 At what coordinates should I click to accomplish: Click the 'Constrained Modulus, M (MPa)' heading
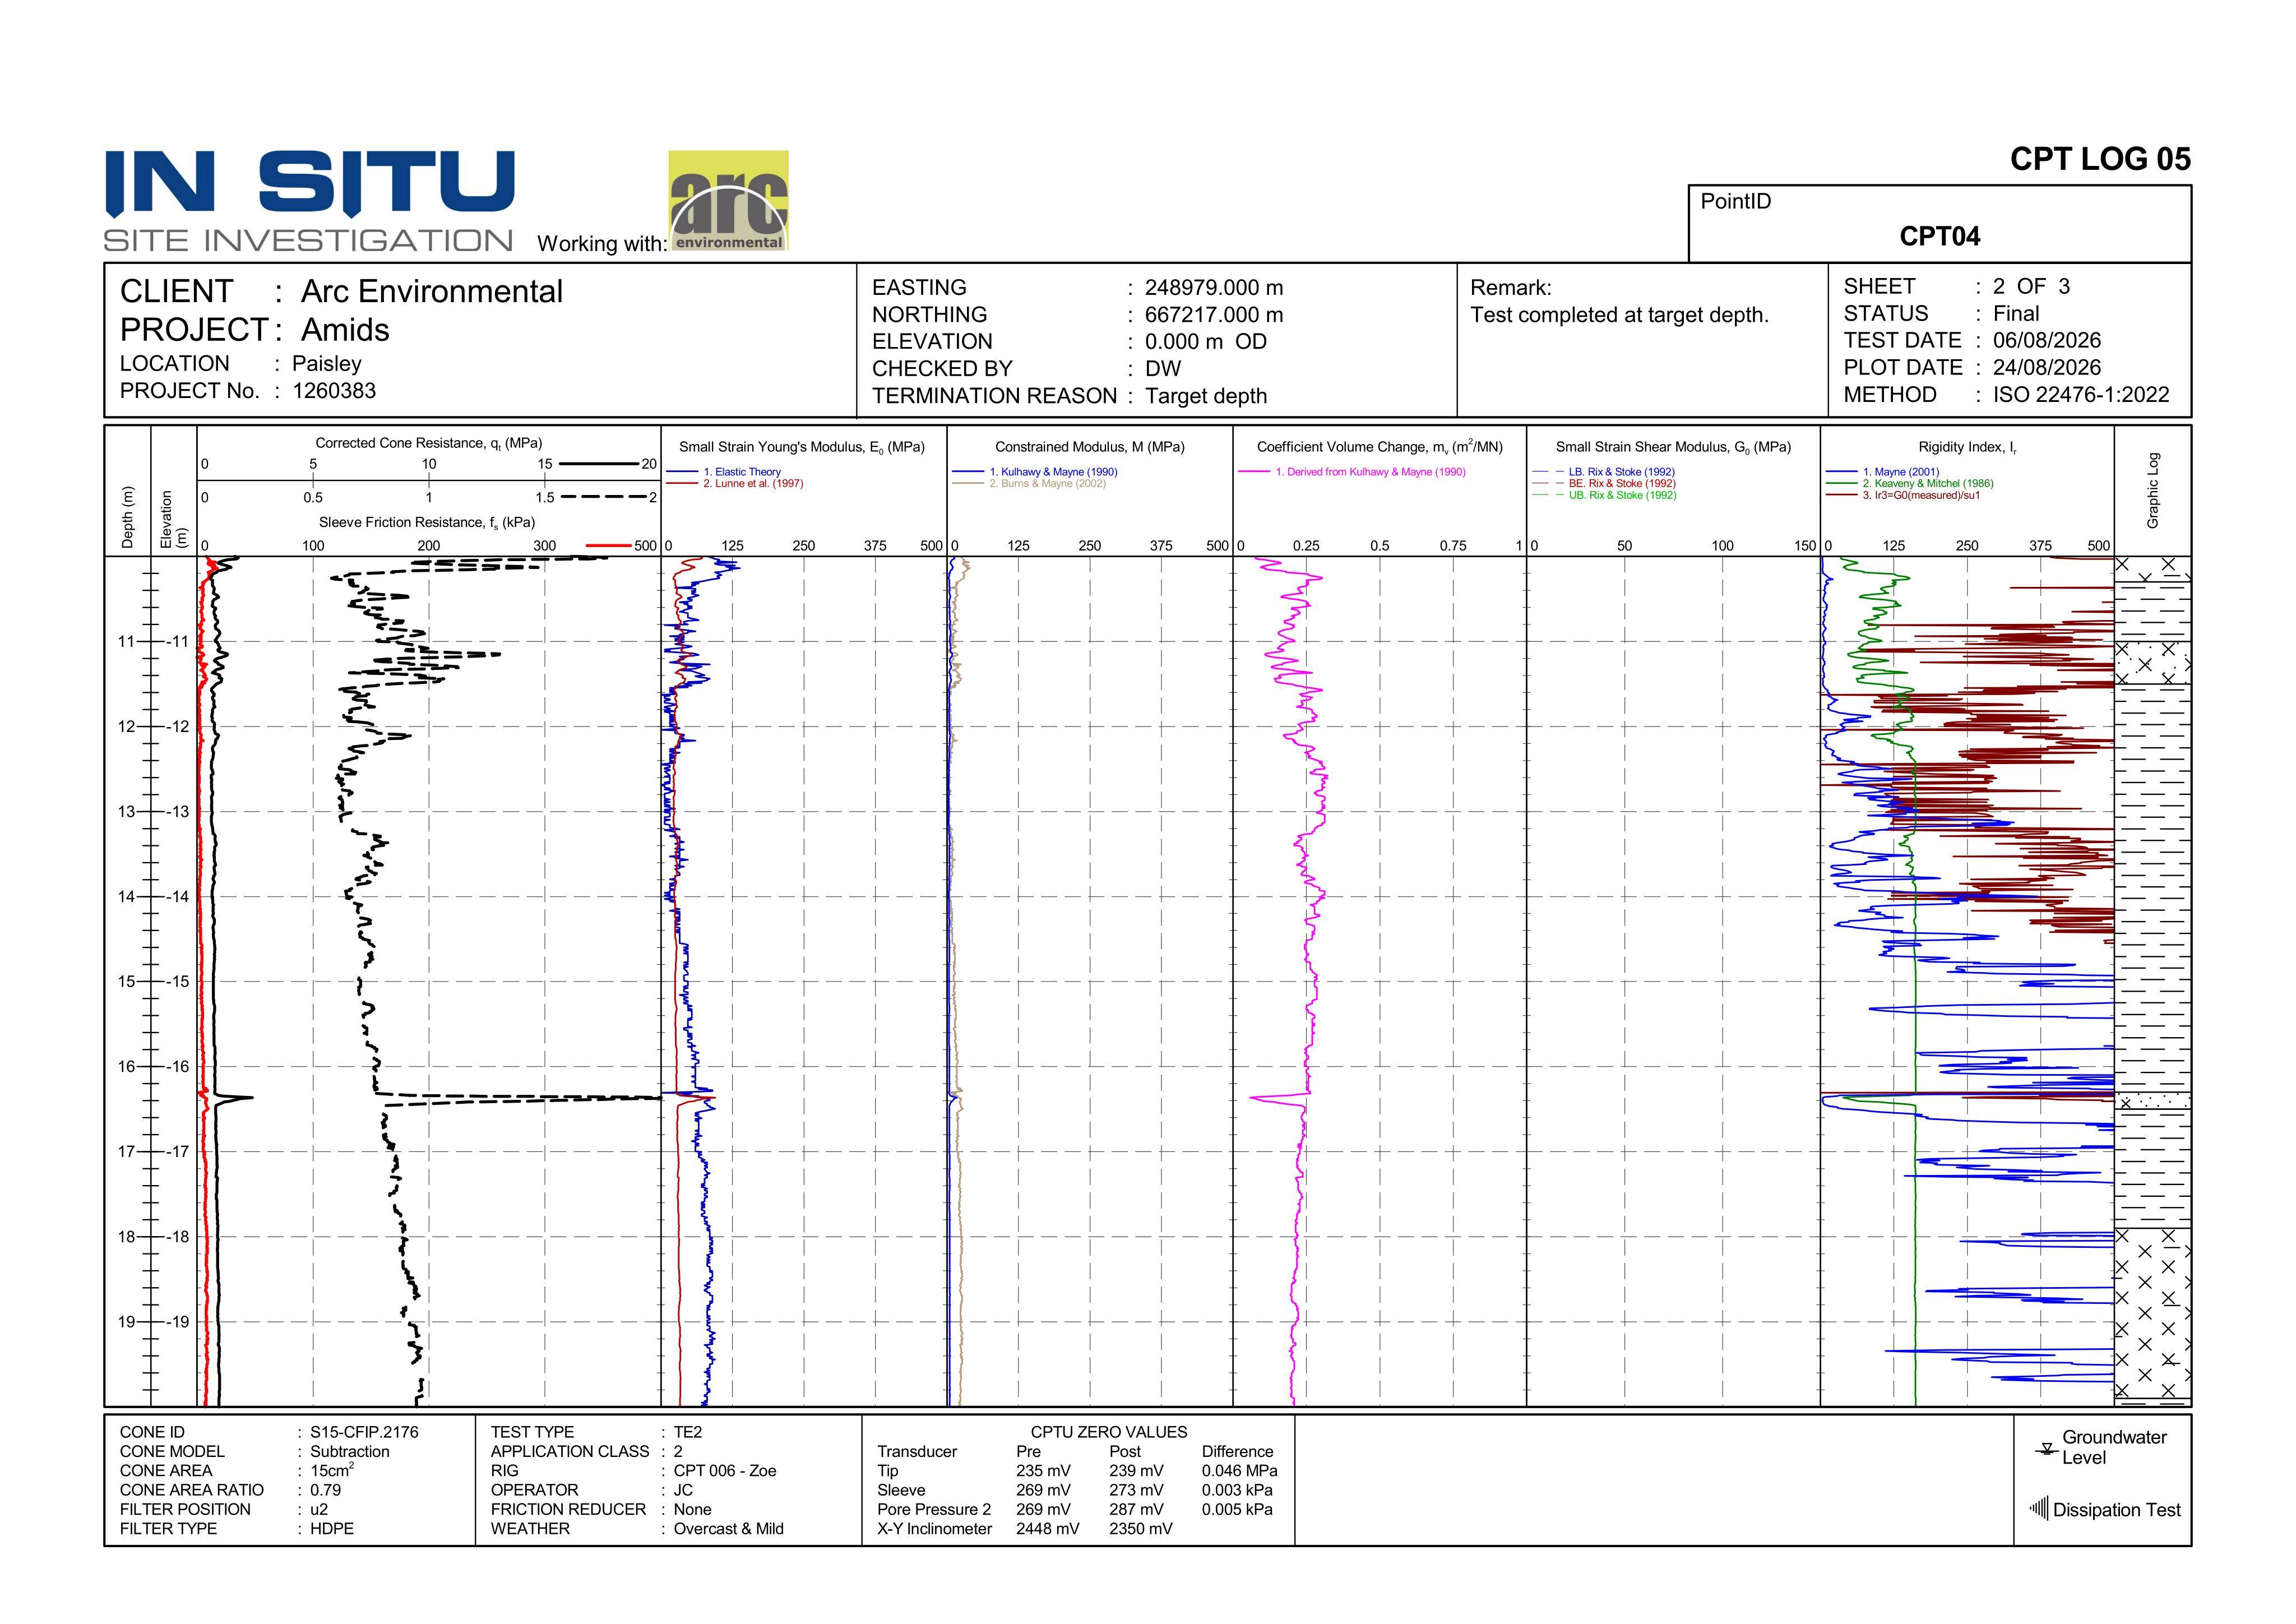coord(1090,447)
